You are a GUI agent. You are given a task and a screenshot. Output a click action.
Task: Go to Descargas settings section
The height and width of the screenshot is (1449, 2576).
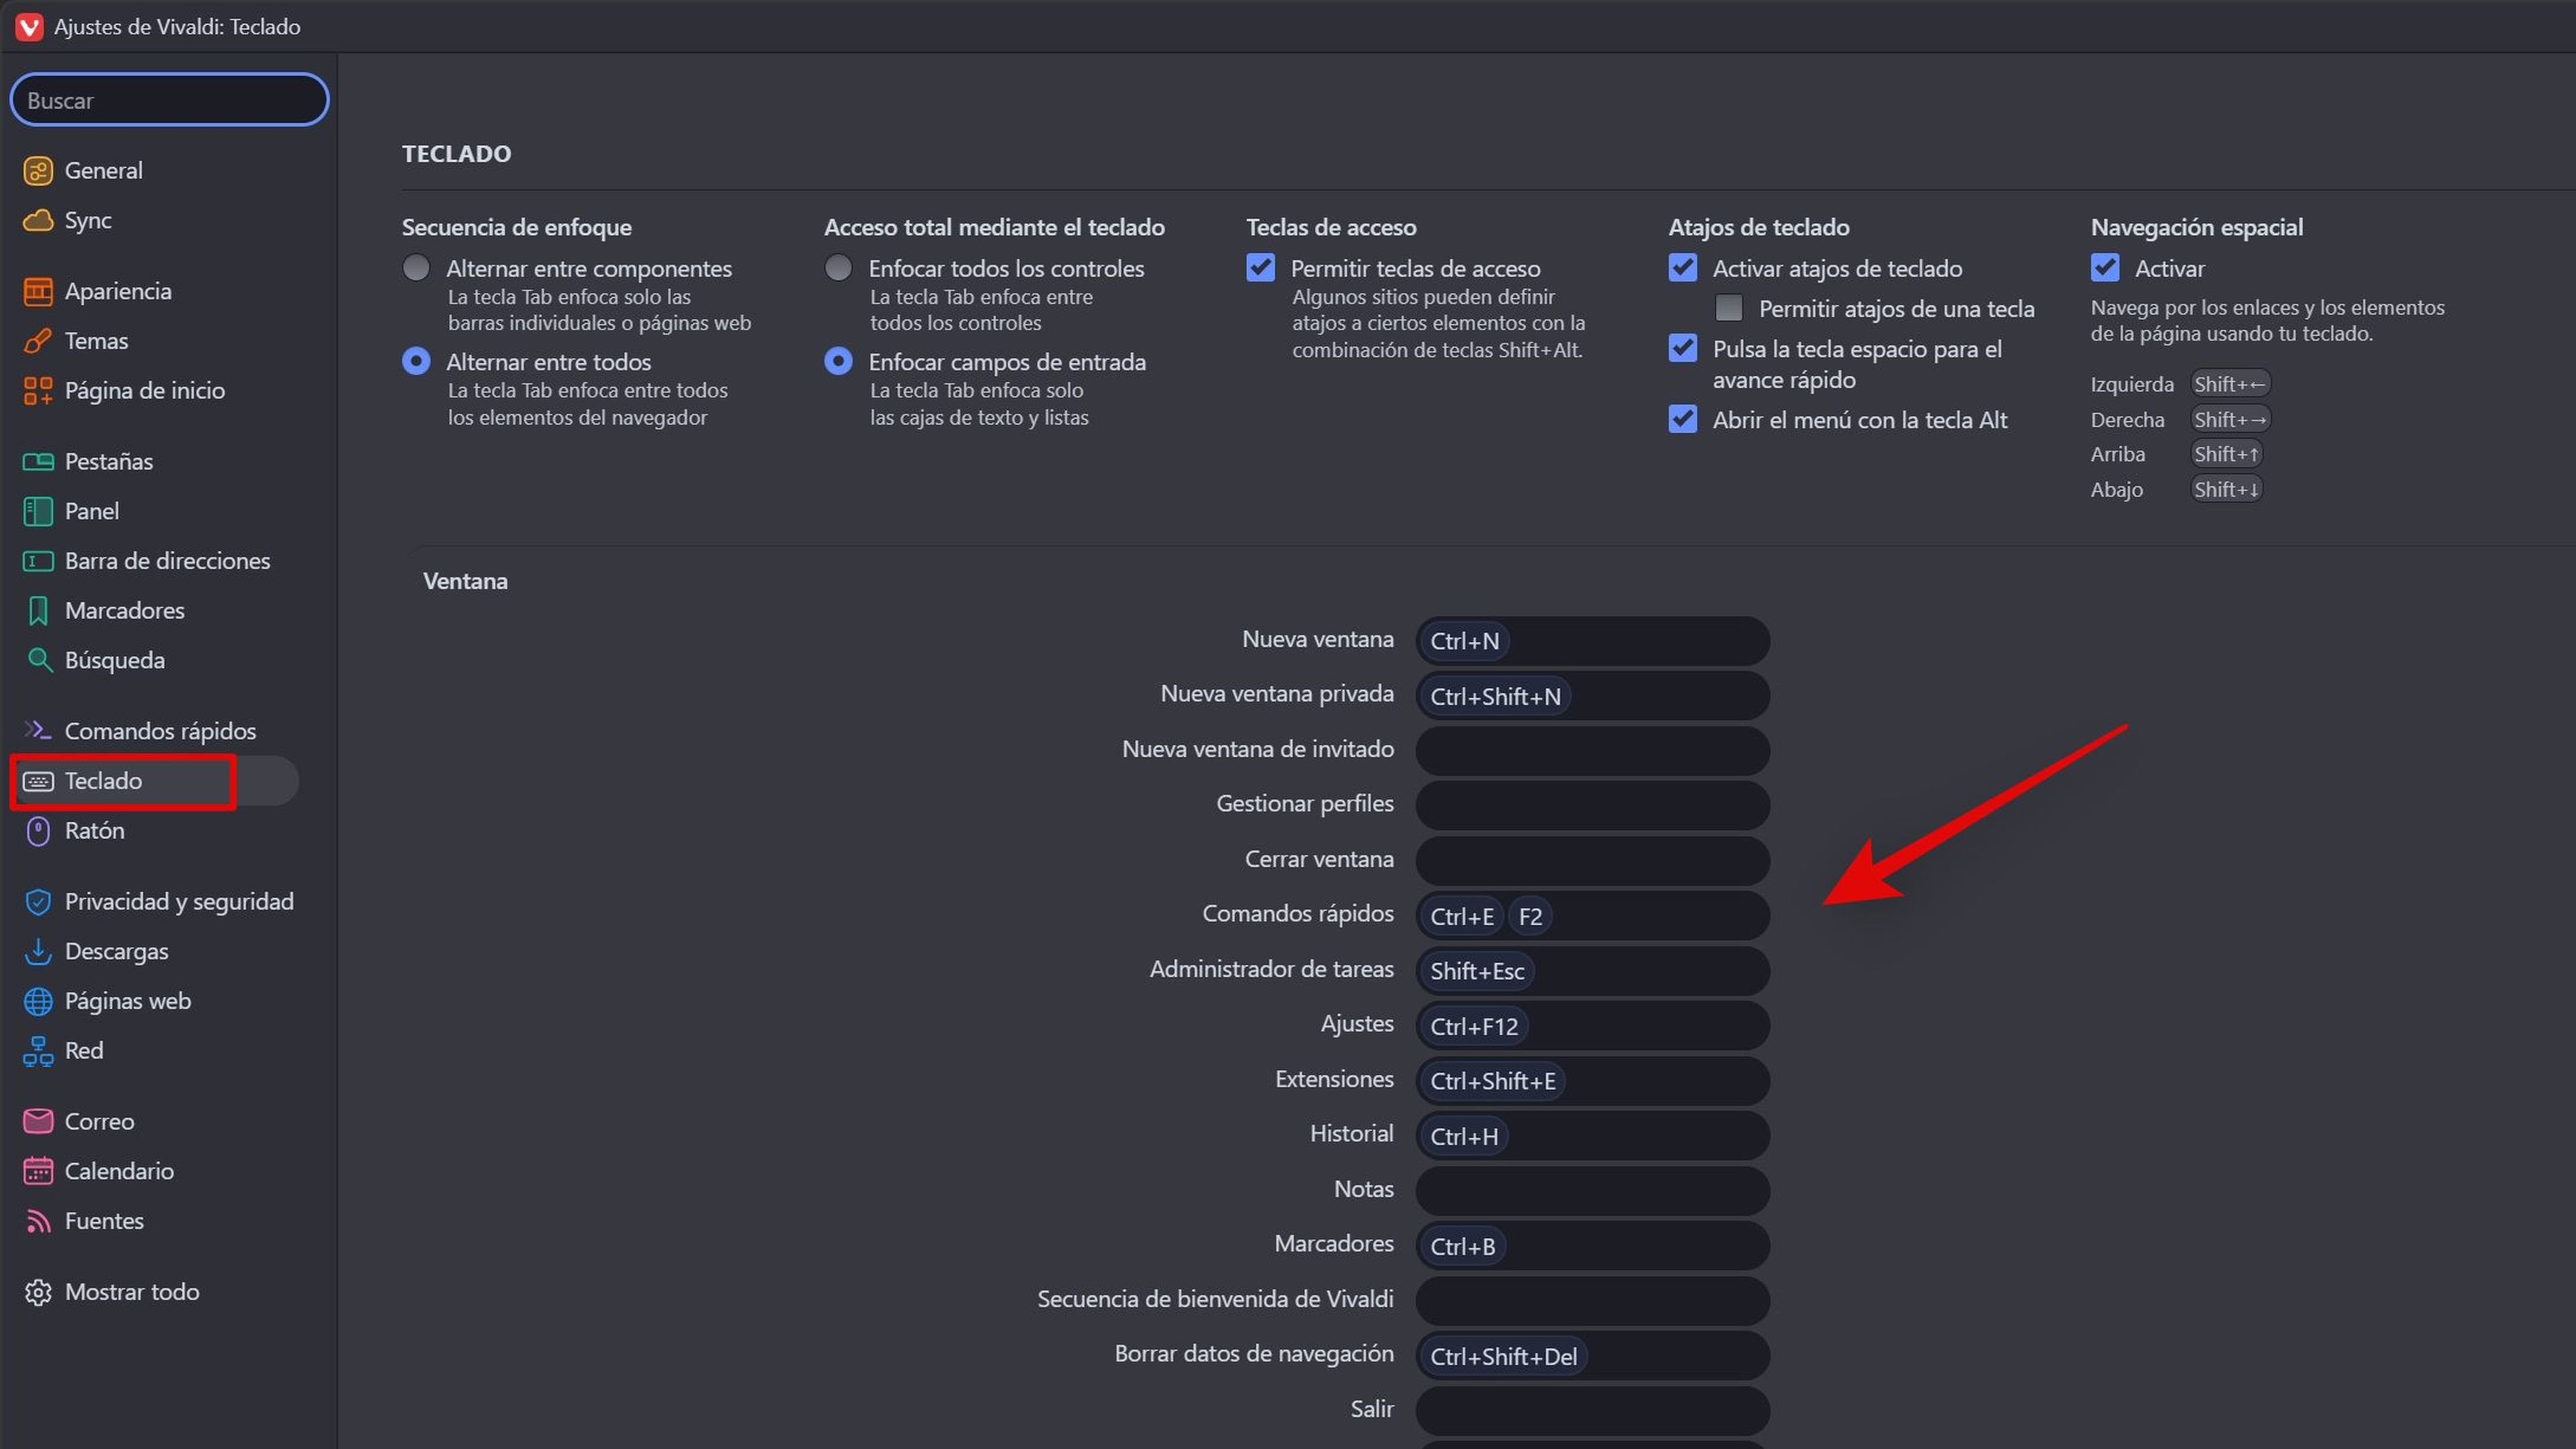pyautogui.click(x=116, y=952)
